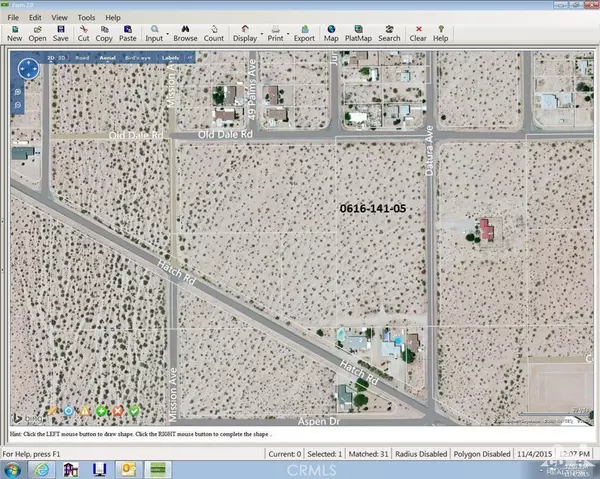Viewport: 600px width, 479px height.
Task: Switch map to 2D mode
Action: tap(51, 58)
